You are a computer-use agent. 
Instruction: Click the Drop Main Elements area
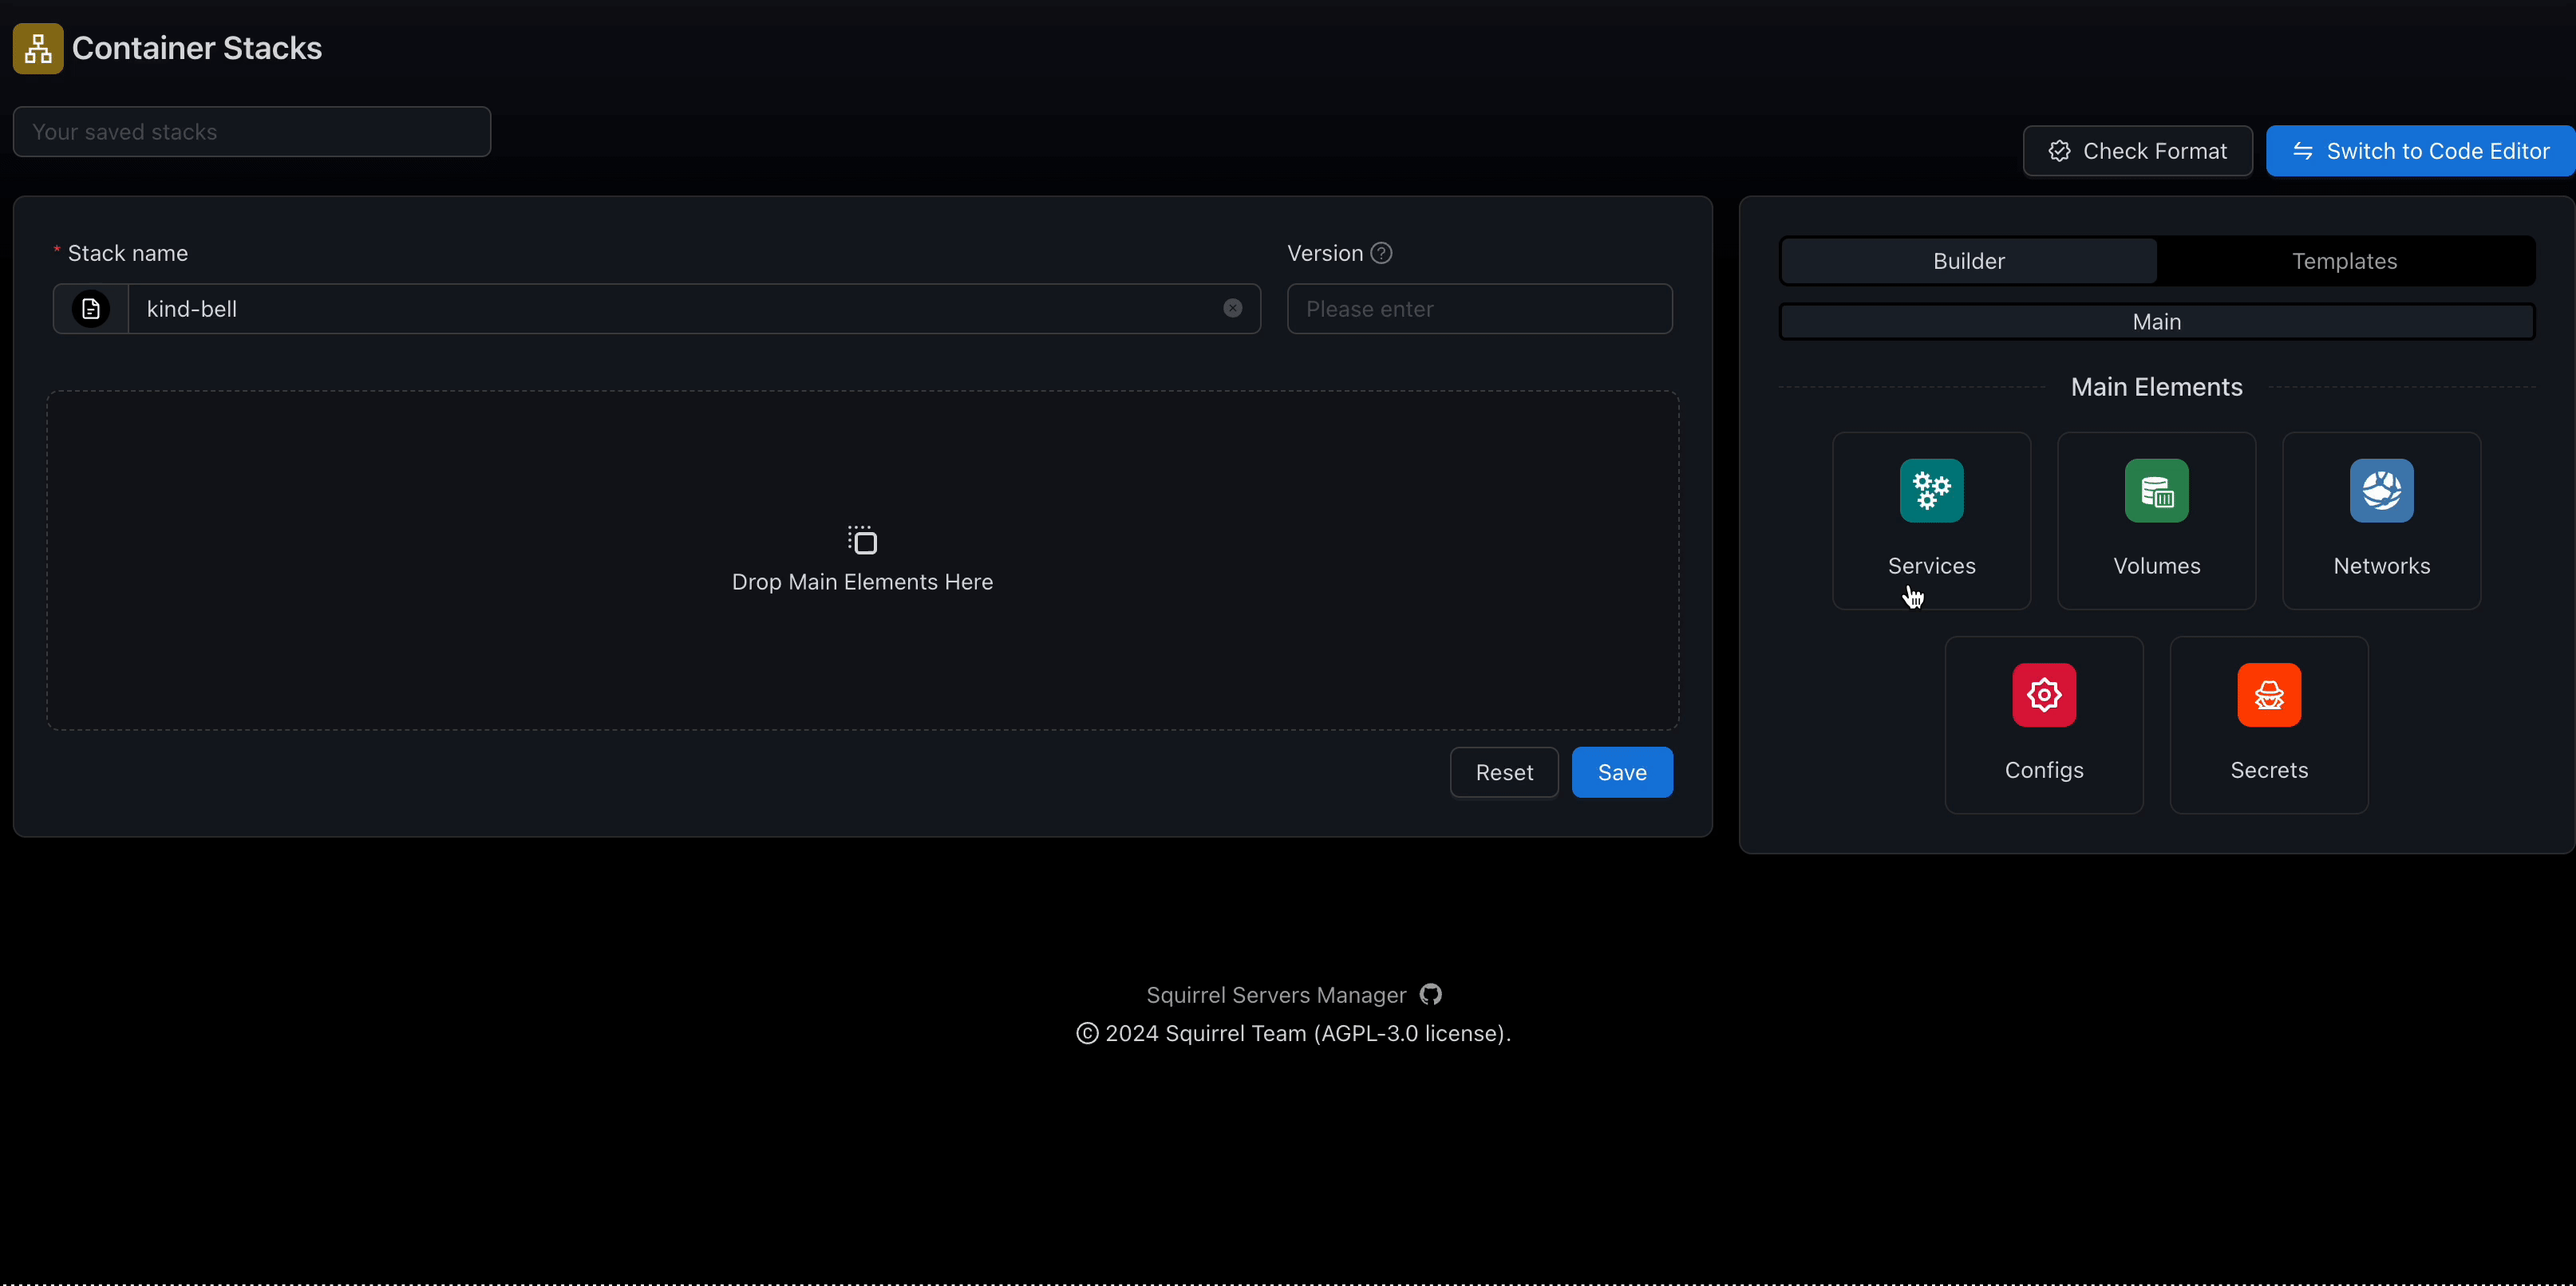coord(862,560)
